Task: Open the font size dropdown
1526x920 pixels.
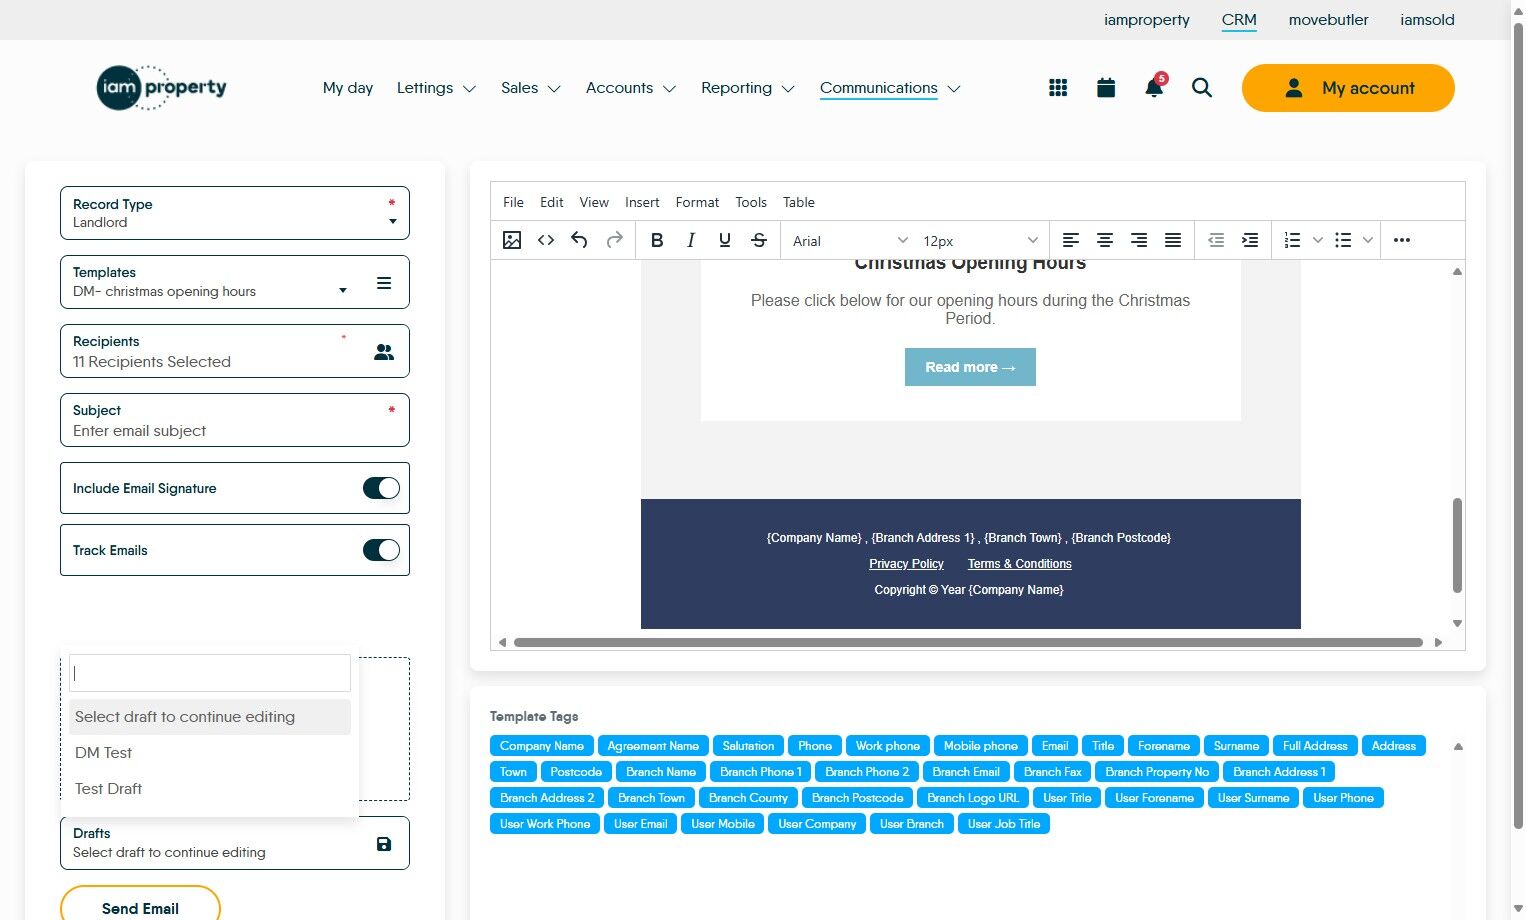Action: [x=981, y=240]
